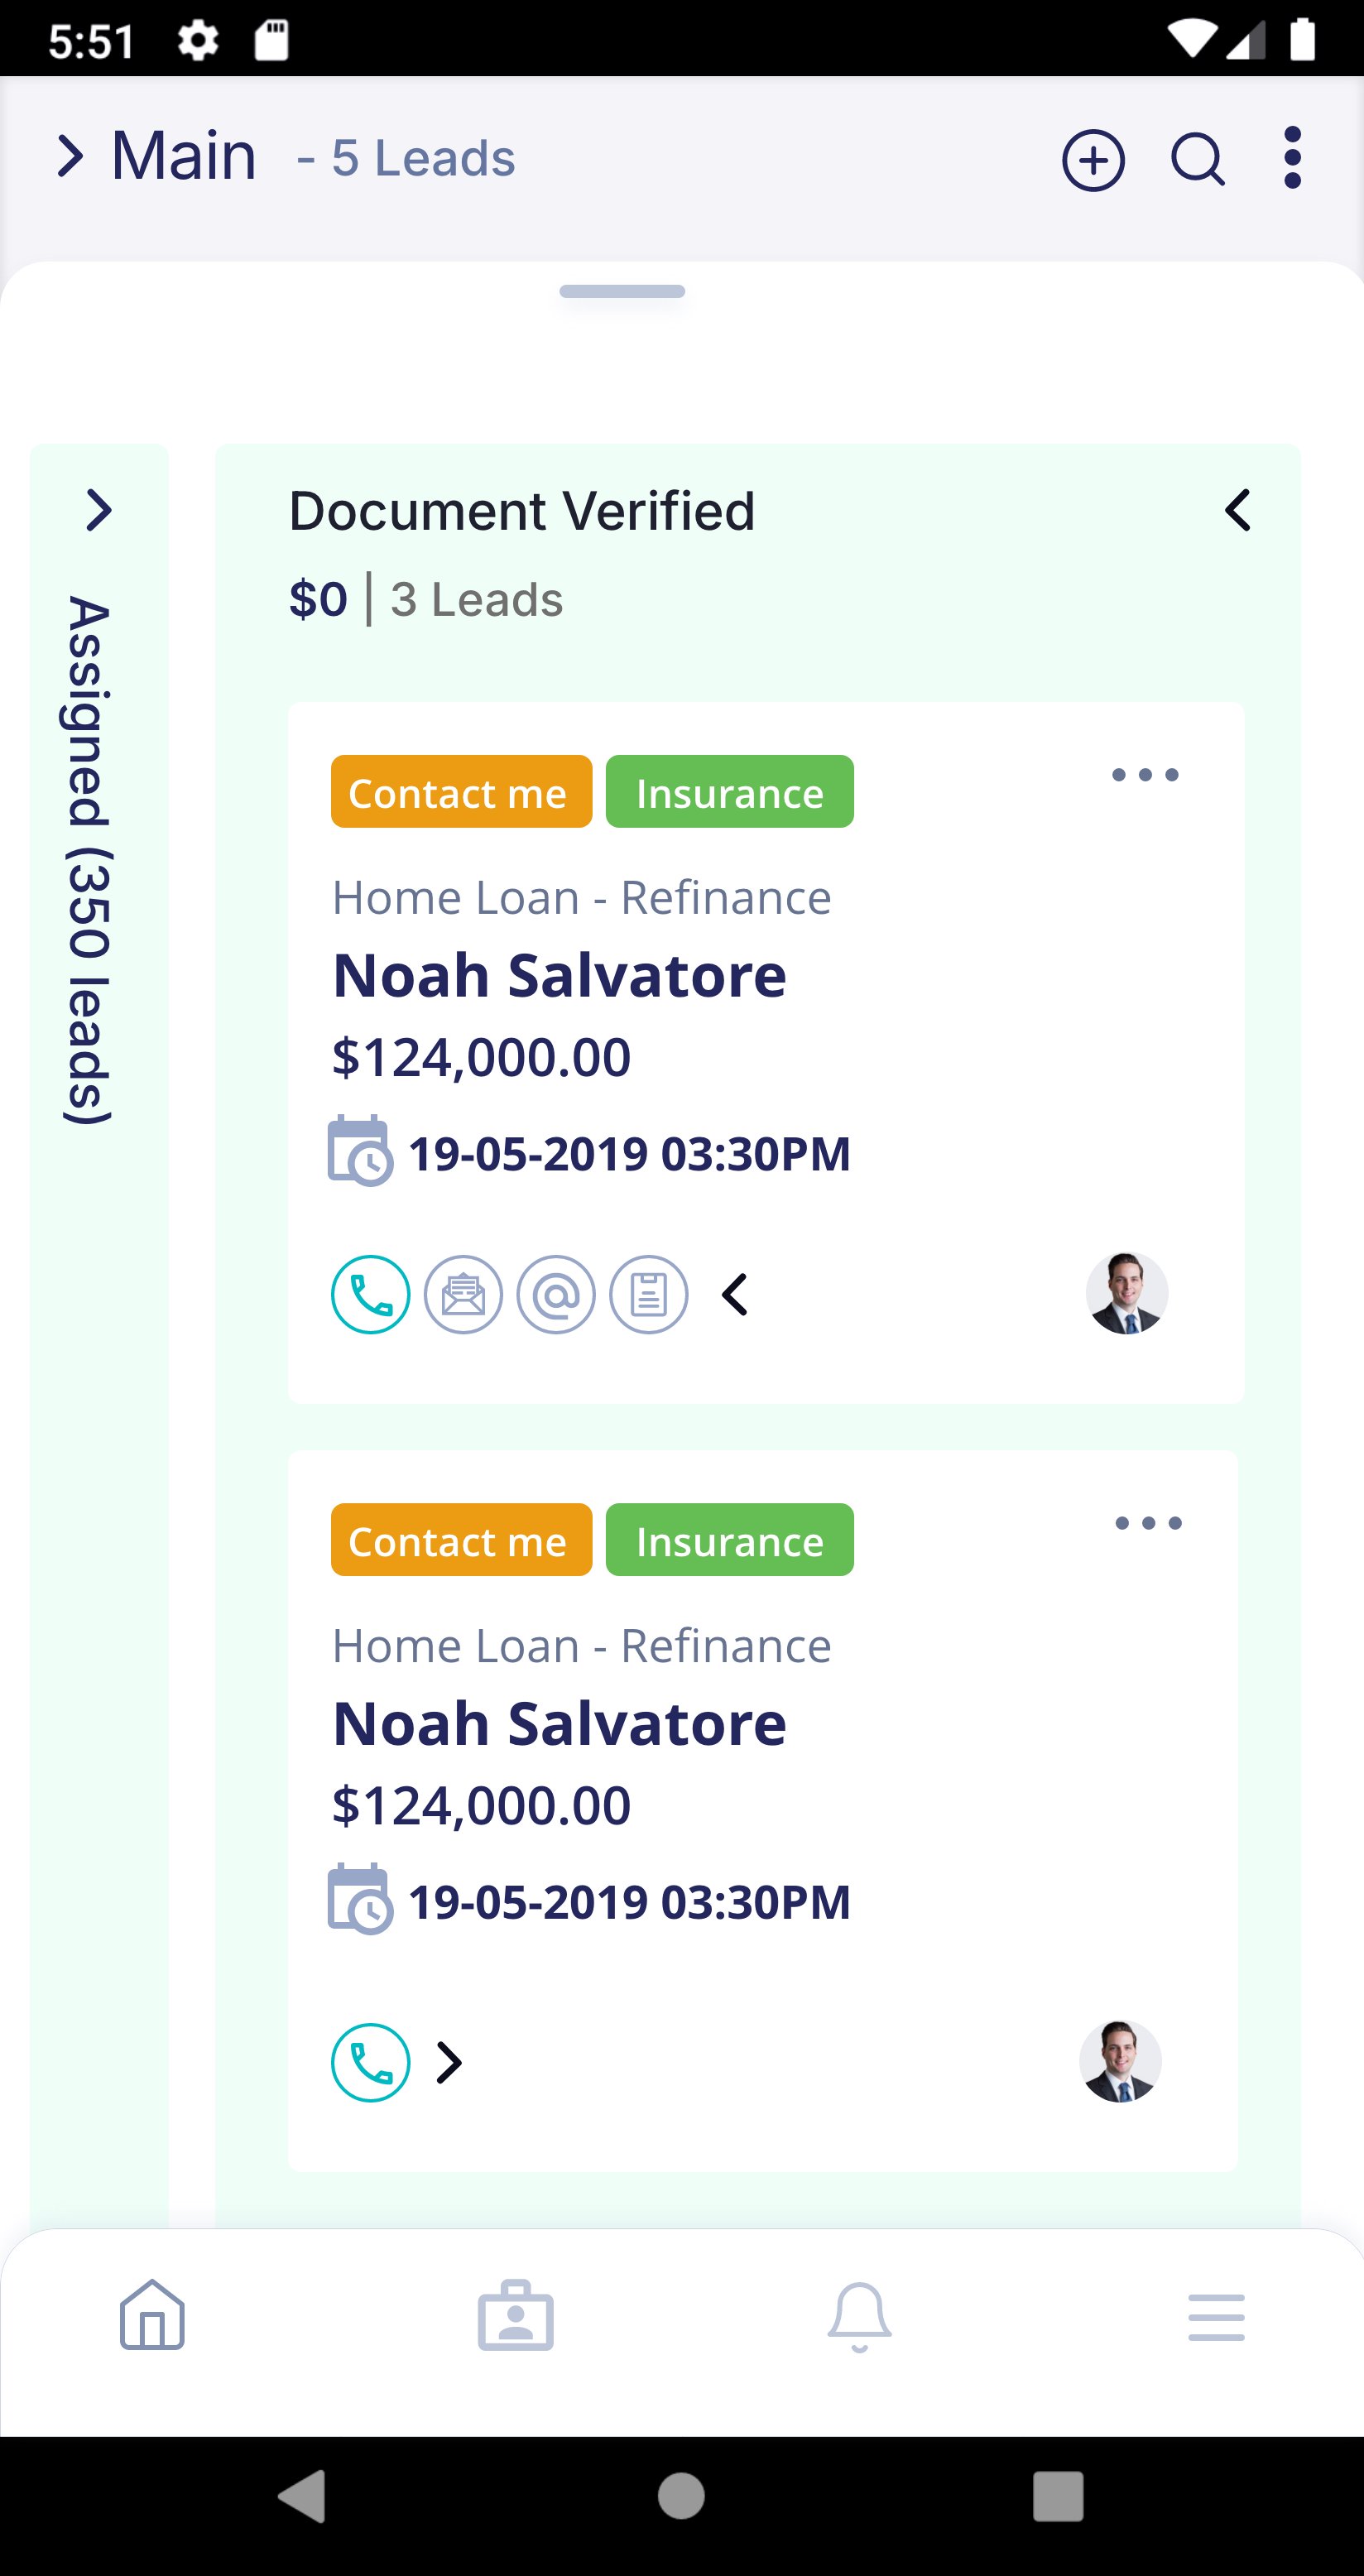Open the hamburger menu in bottom bar
This screenshot has height=2576, width=1364.
coord(1216,2317)
